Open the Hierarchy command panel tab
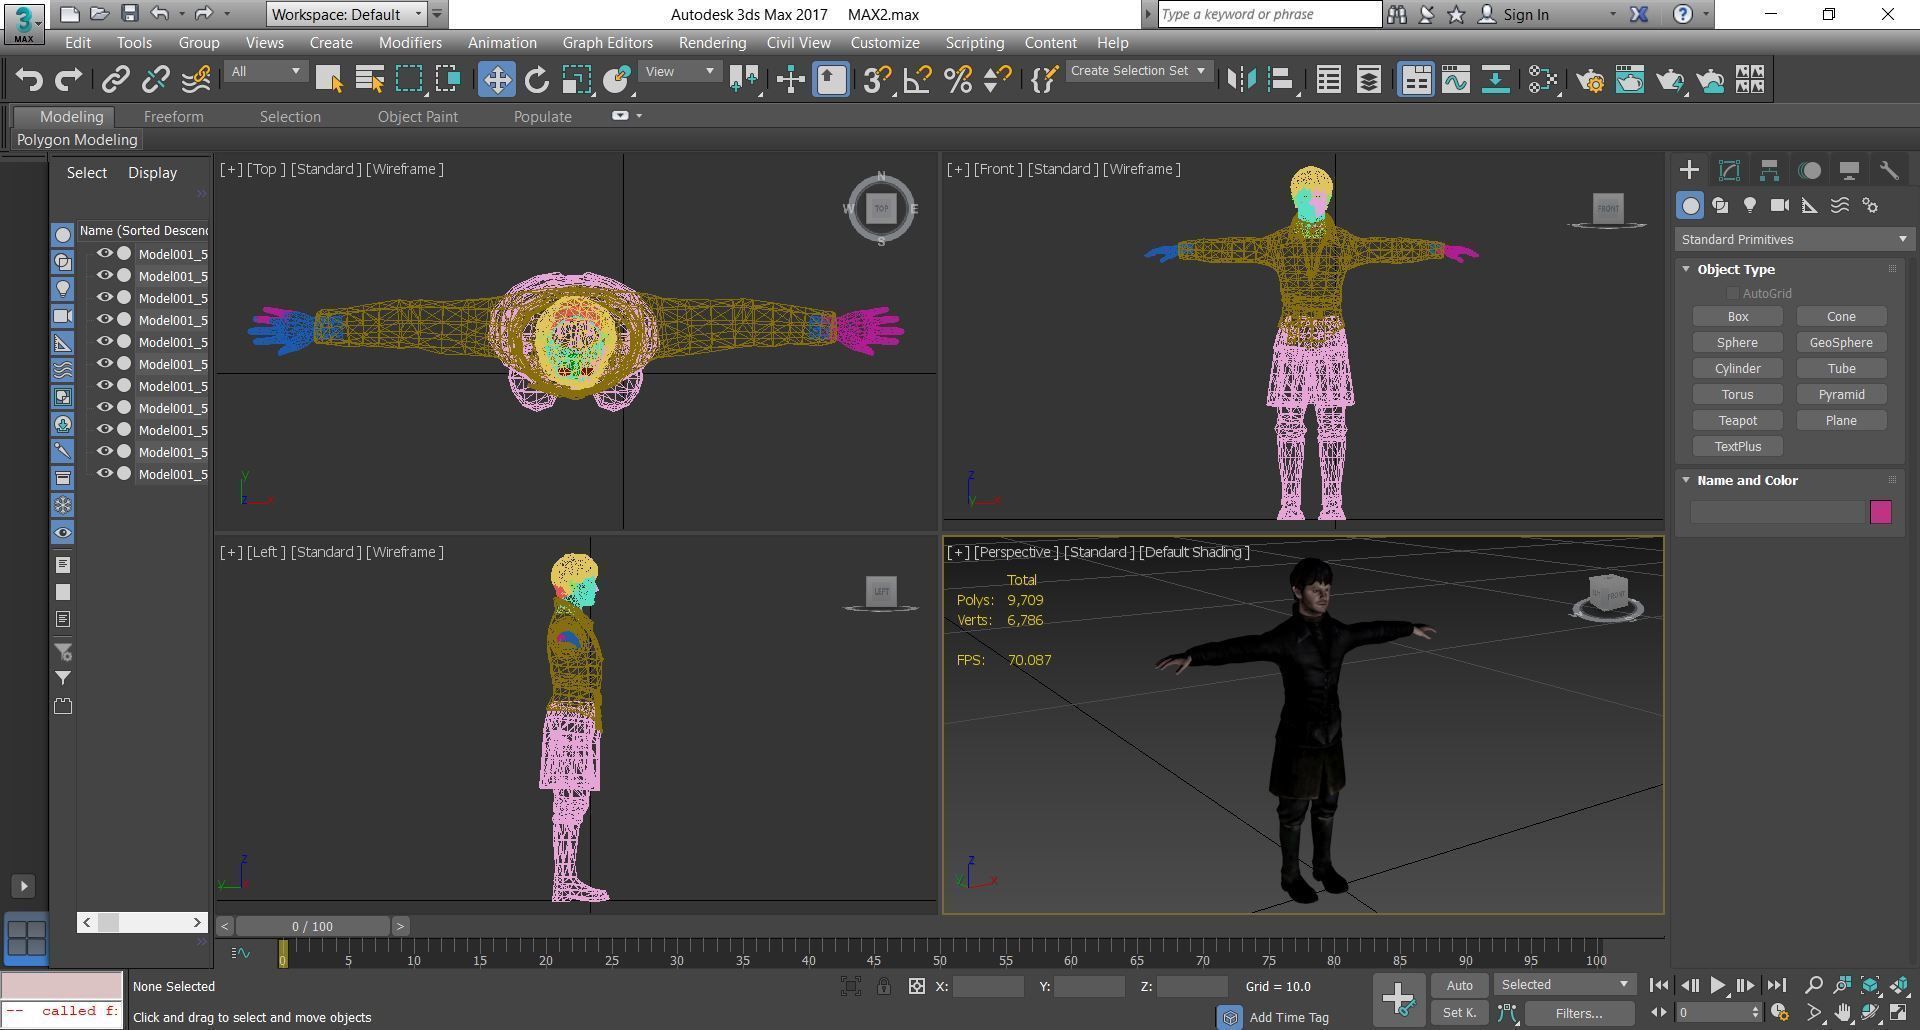This screenshot has width=1920, height=1030. (x=1769, y=170)
